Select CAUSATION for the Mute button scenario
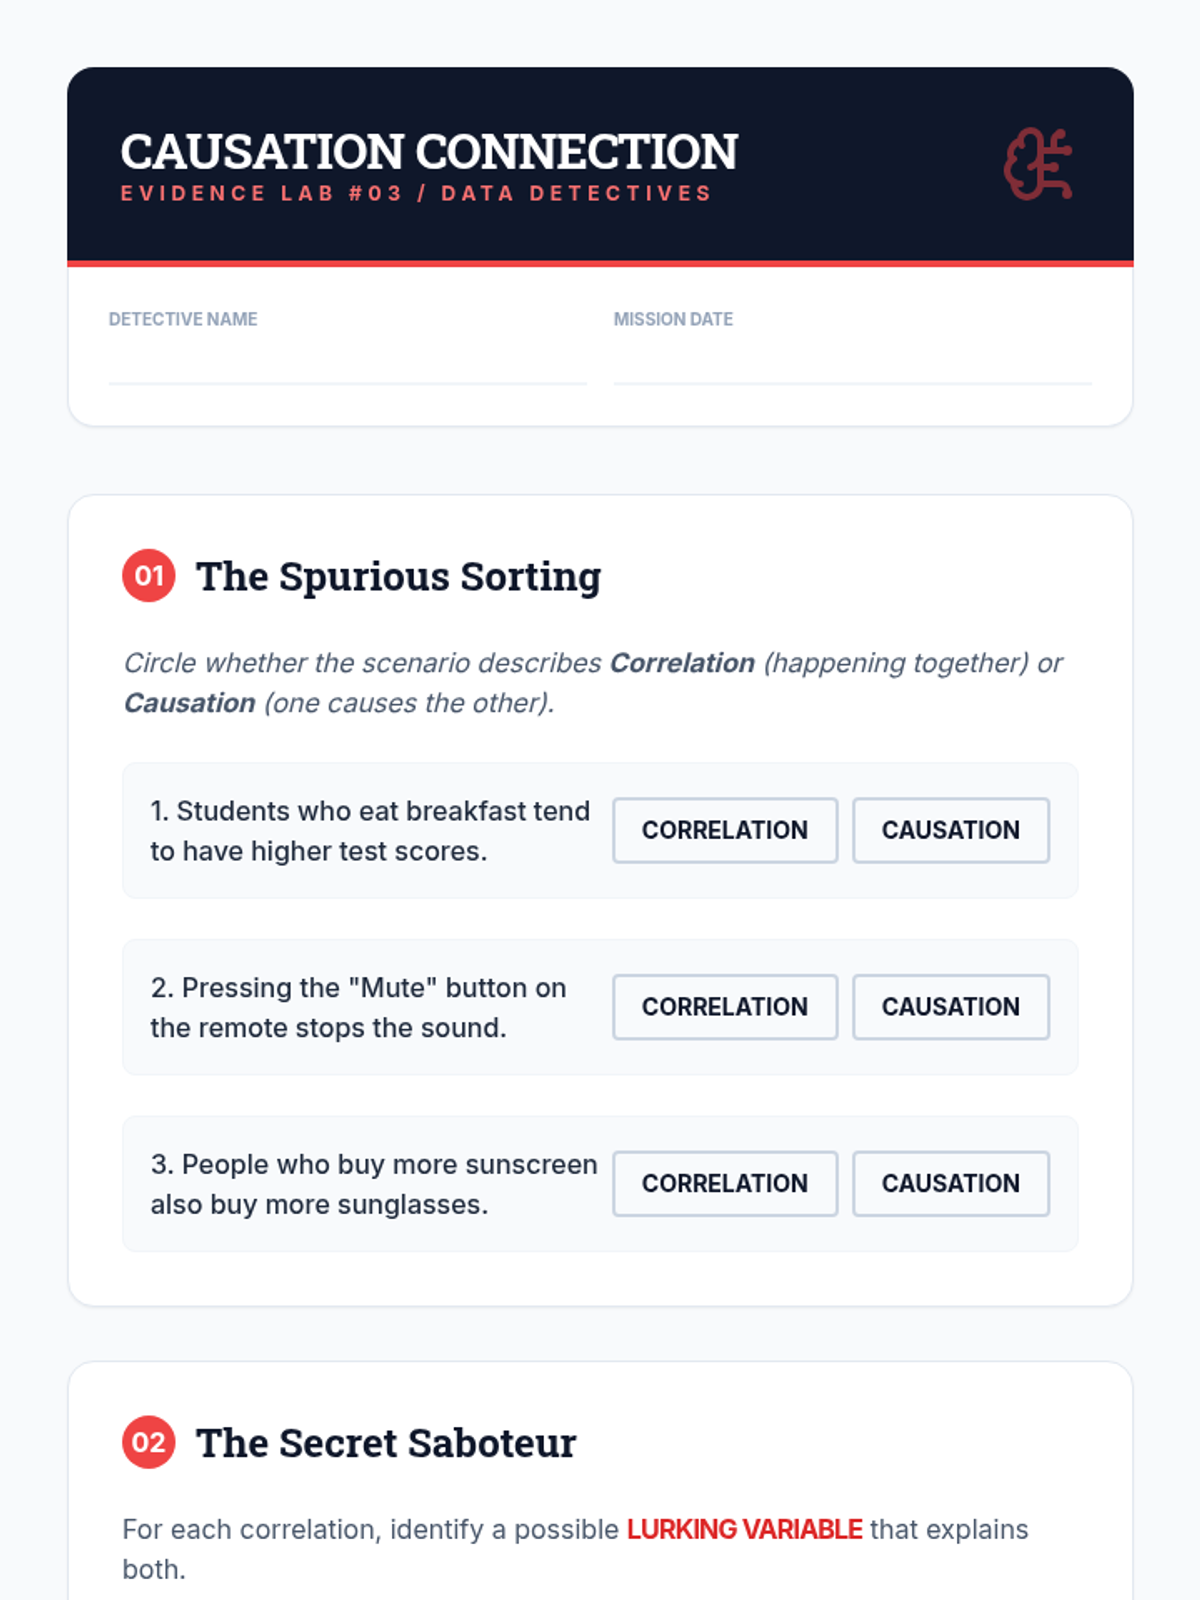The height and width of the screenshot is (1600, 1200). tap(950, 1007)
